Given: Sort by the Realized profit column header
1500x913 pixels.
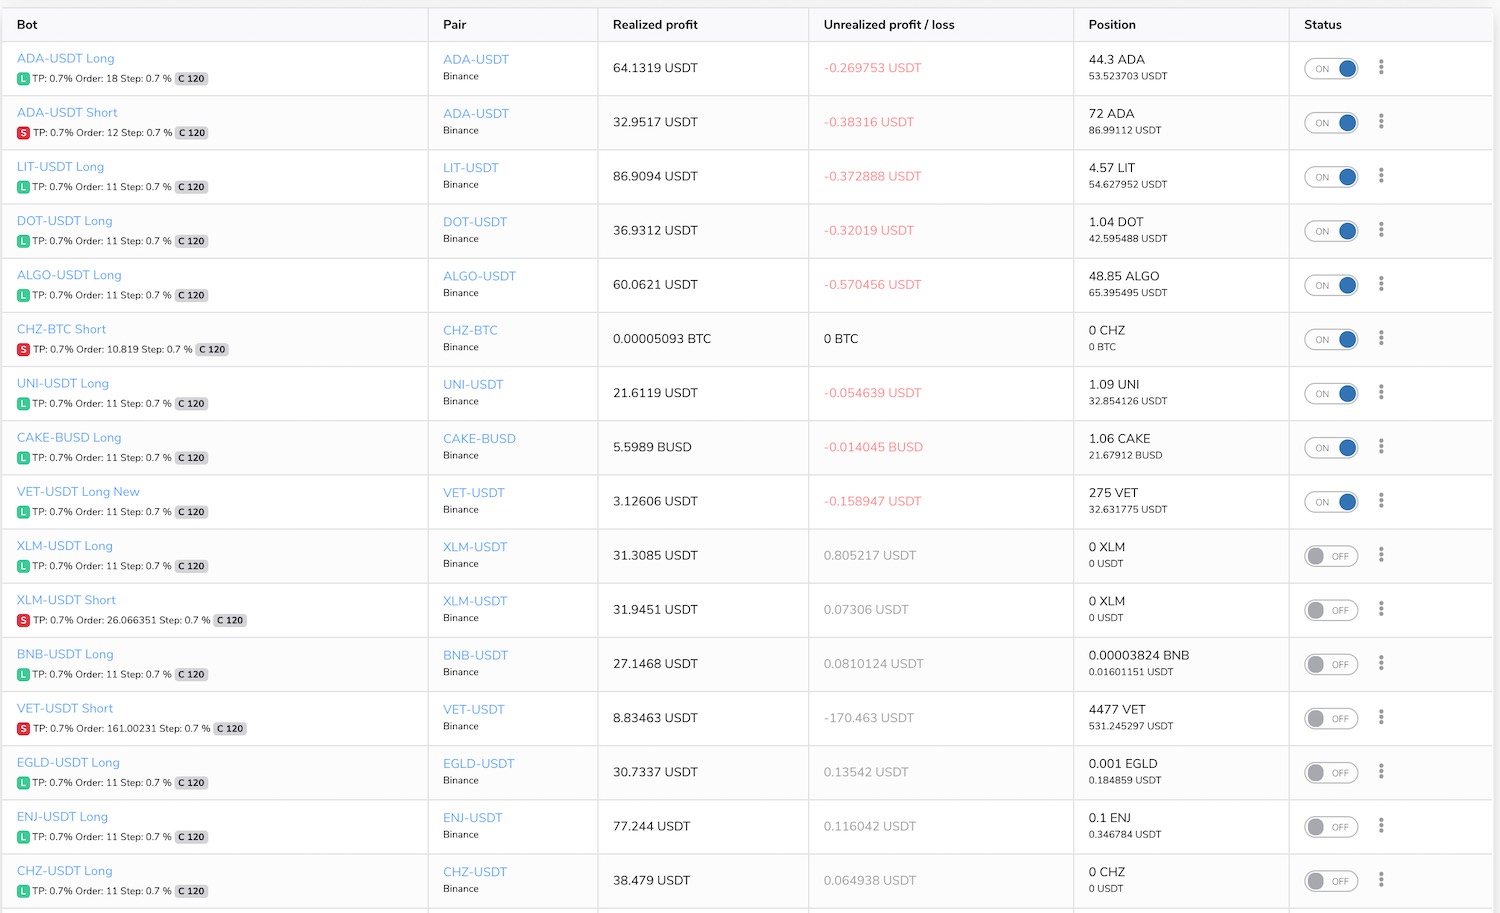Looking at the screenshot, I should click(655, 25).
